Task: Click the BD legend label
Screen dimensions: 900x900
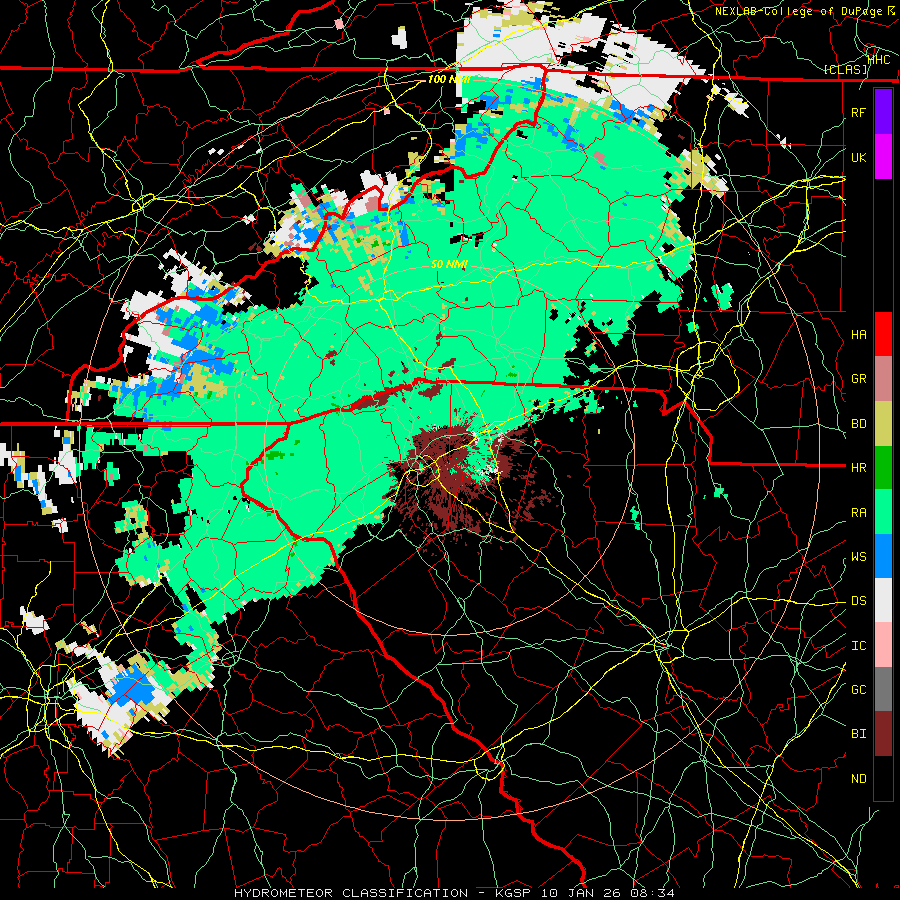Action: 859,424
